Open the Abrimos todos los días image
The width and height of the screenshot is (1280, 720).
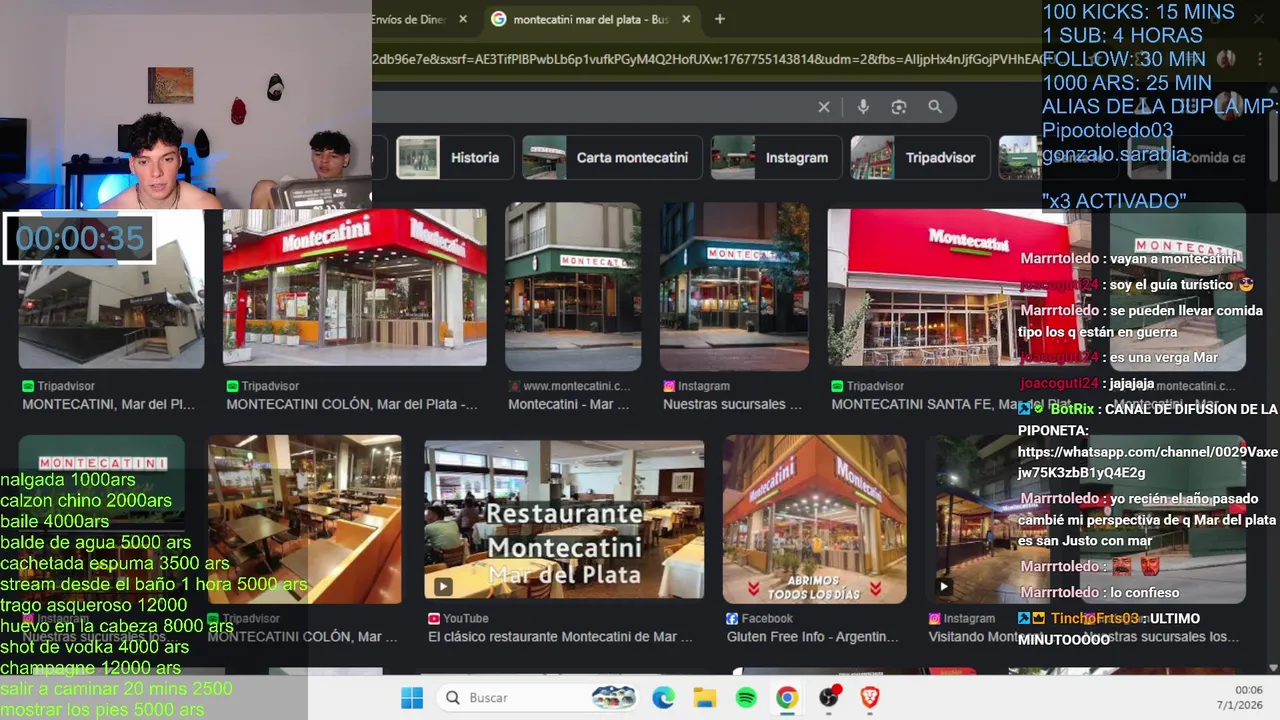815,520
